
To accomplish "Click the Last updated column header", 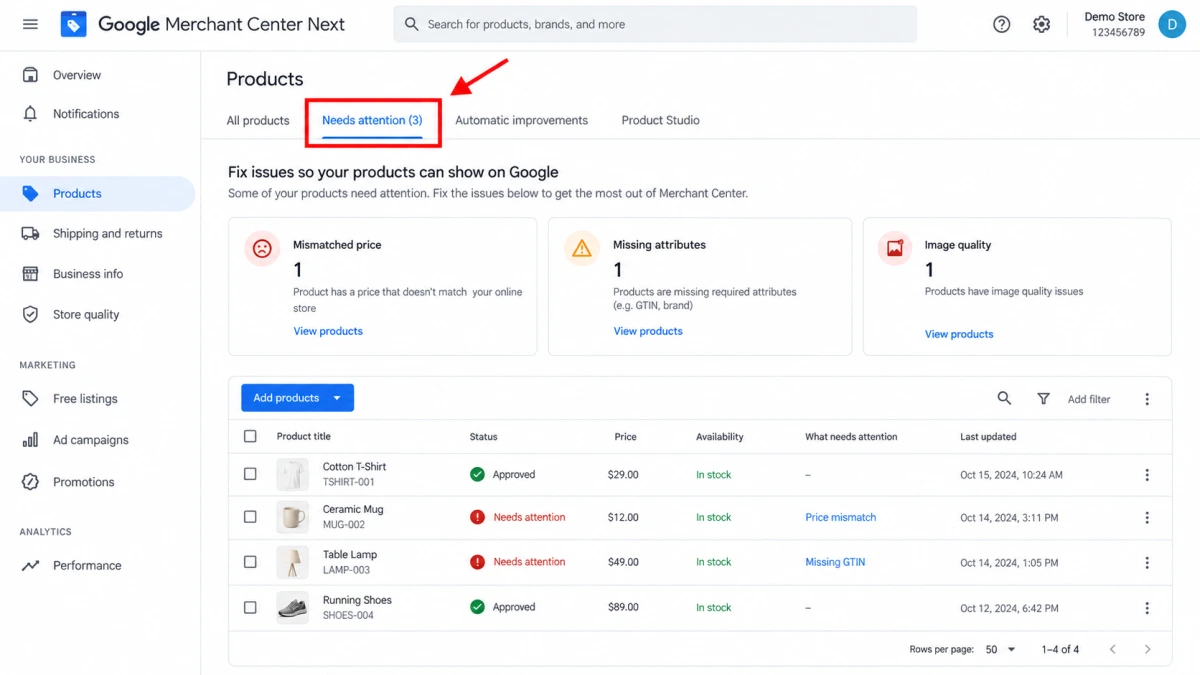I will (x=988, y=437).
